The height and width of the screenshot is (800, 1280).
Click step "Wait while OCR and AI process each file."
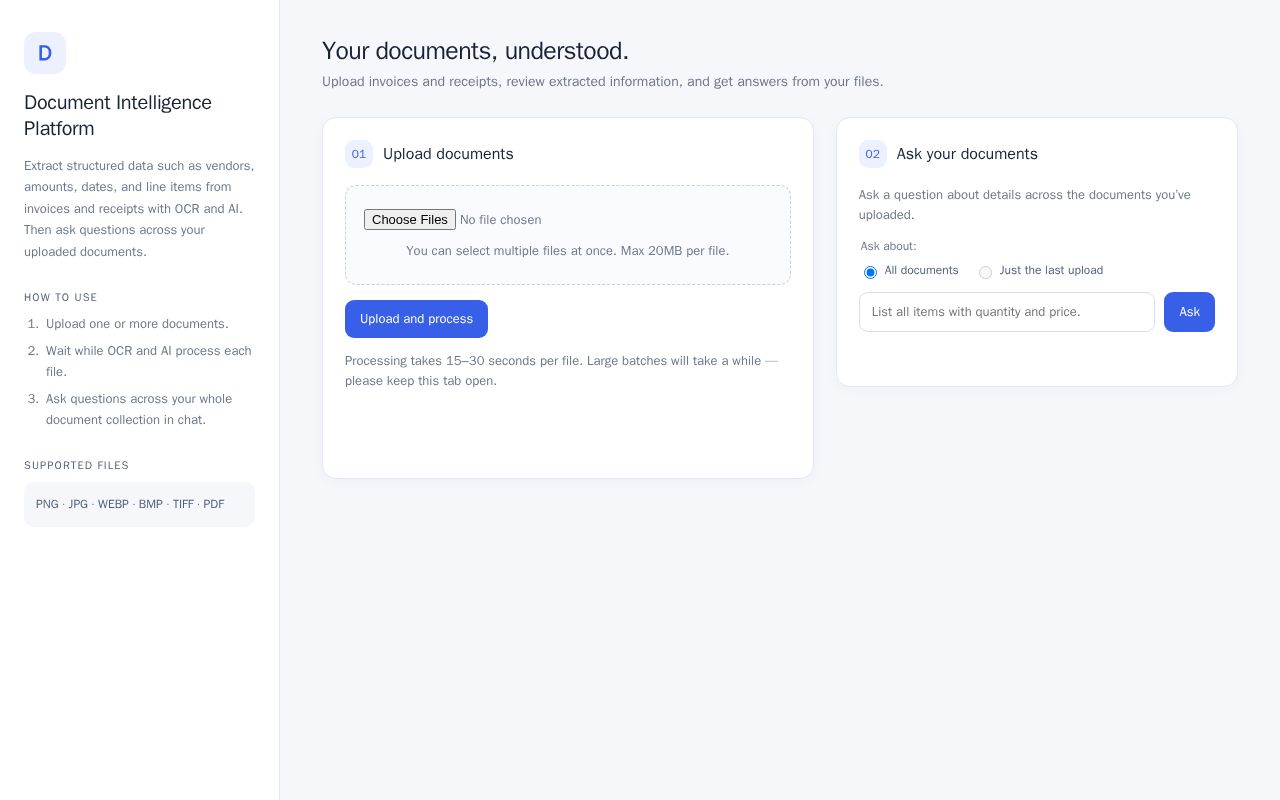tap(149, 361)
